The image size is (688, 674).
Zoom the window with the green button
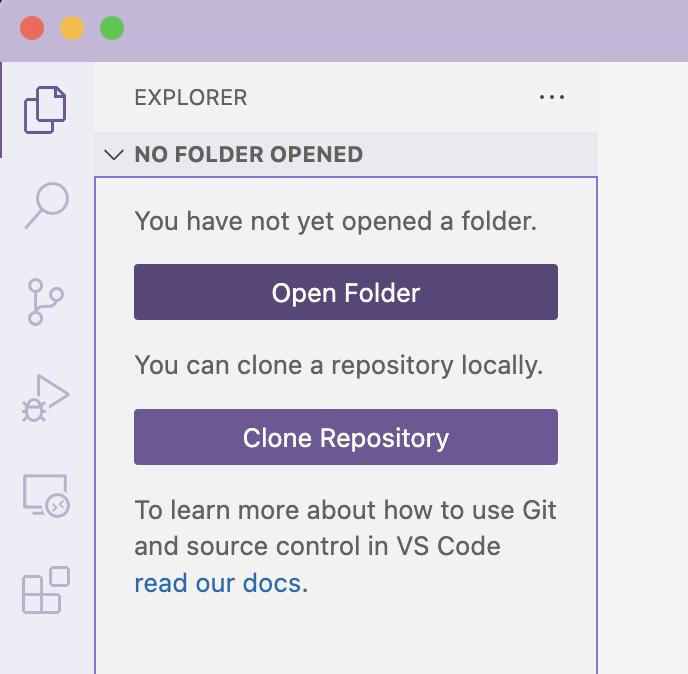(x=112, y=28)
